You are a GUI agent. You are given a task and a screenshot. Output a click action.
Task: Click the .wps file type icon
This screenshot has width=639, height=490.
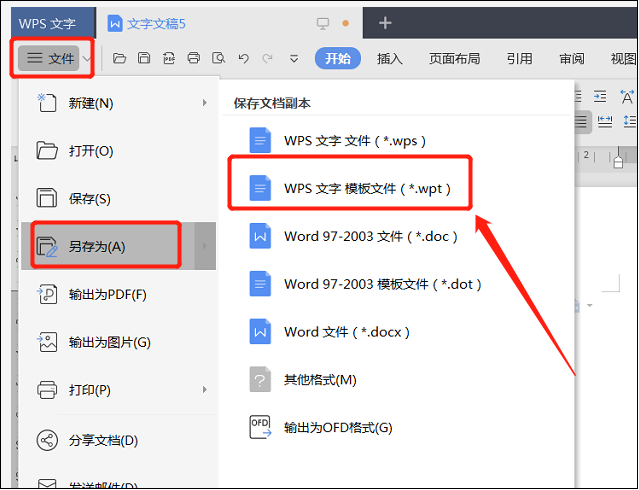[260, 141]
